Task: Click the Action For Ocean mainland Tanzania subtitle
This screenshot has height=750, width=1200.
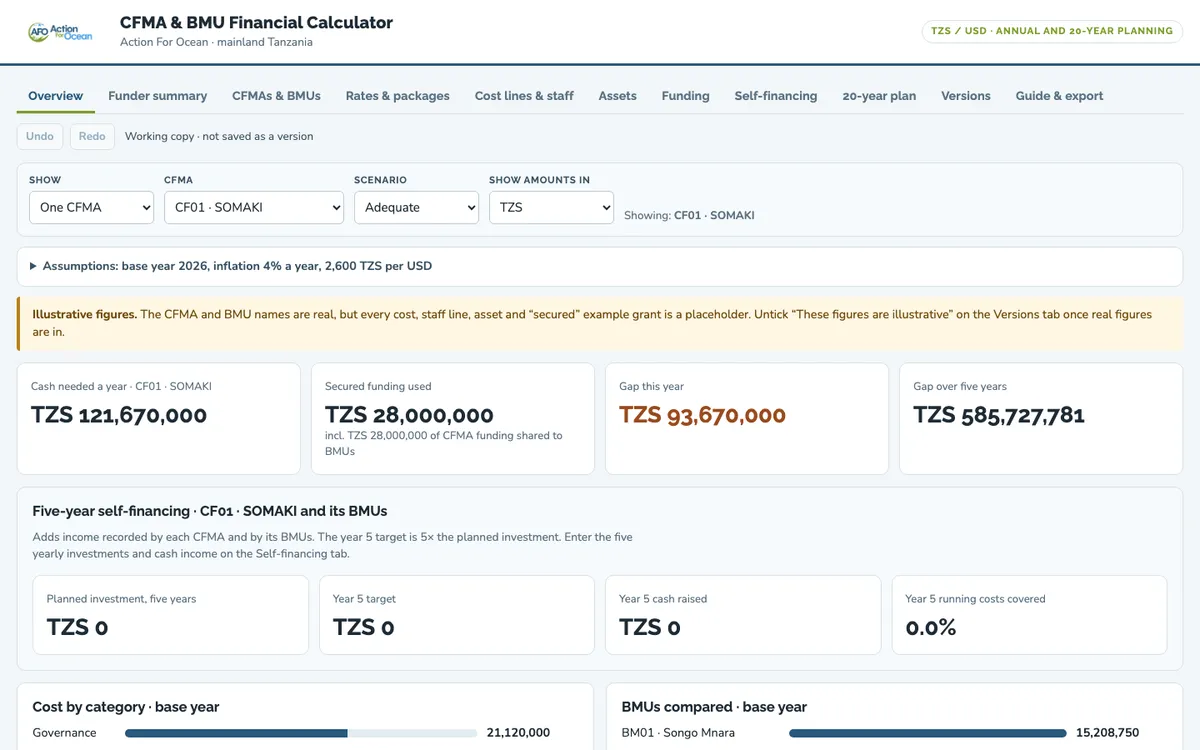Action: 216,42
